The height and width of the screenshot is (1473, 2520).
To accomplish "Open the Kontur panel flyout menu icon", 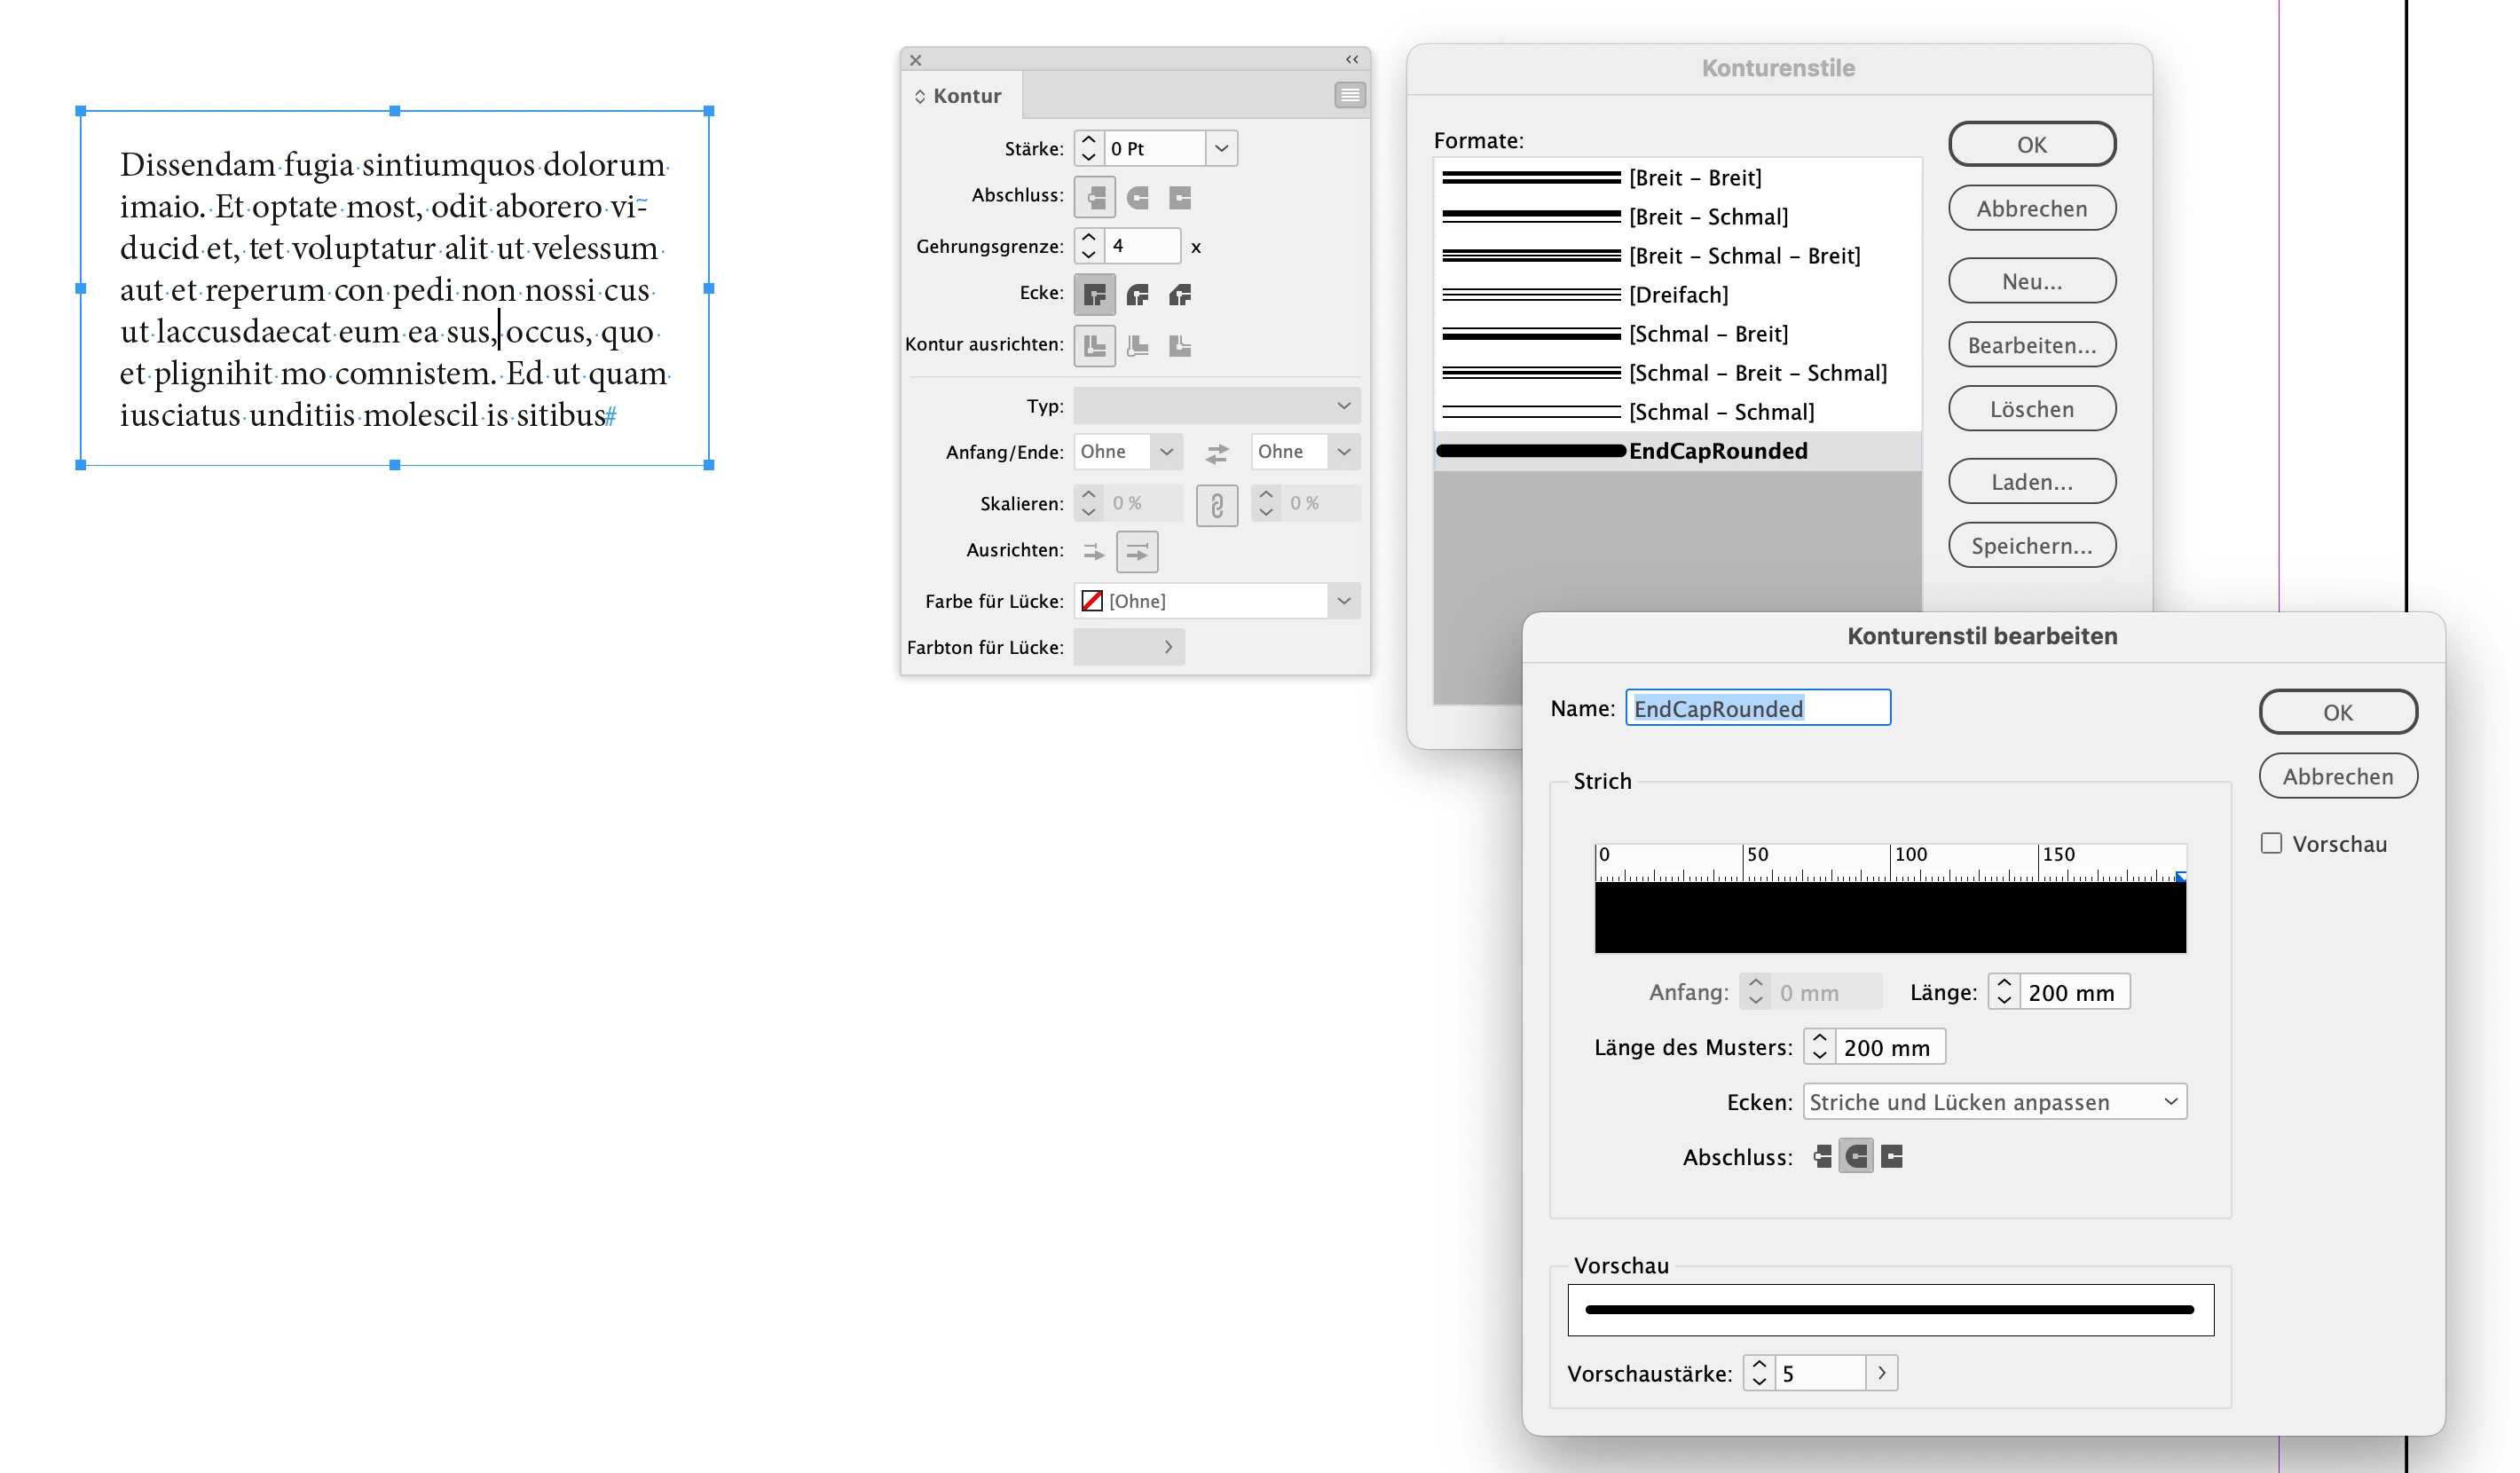I will point(1349,95).
